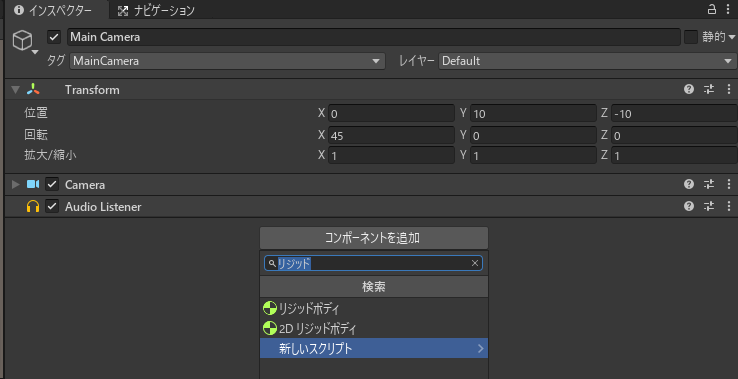Open Audio Listener help reference icon

click(x=689, y=206)
